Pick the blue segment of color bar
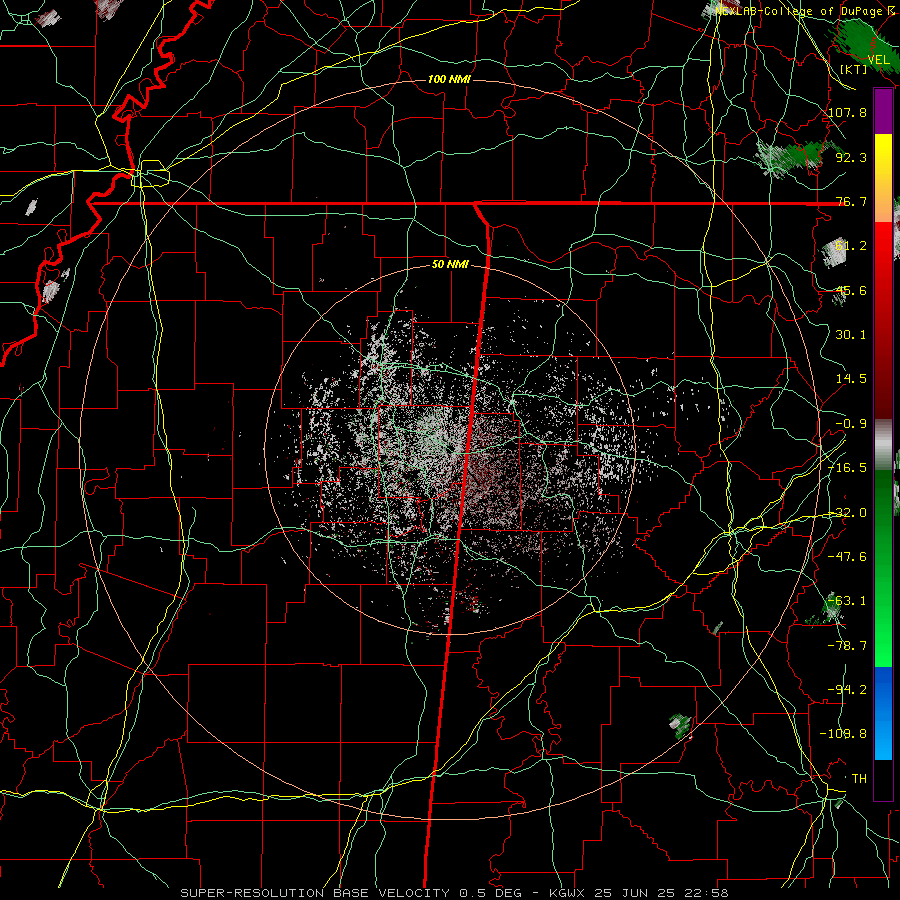Viewport: 900px width, 900px height. (883, 713)
